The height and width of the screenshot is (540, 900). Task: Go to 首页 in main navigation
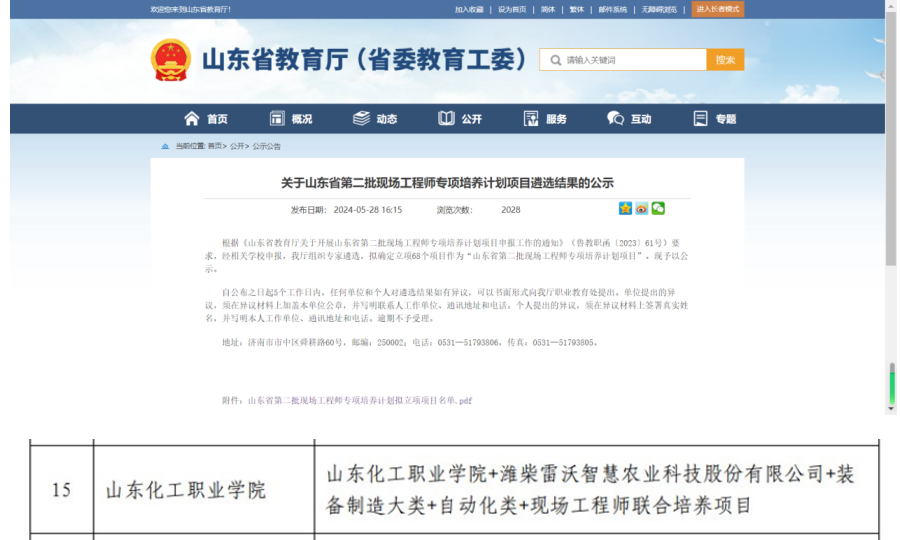pyautogui.click(x=206, y=119)
